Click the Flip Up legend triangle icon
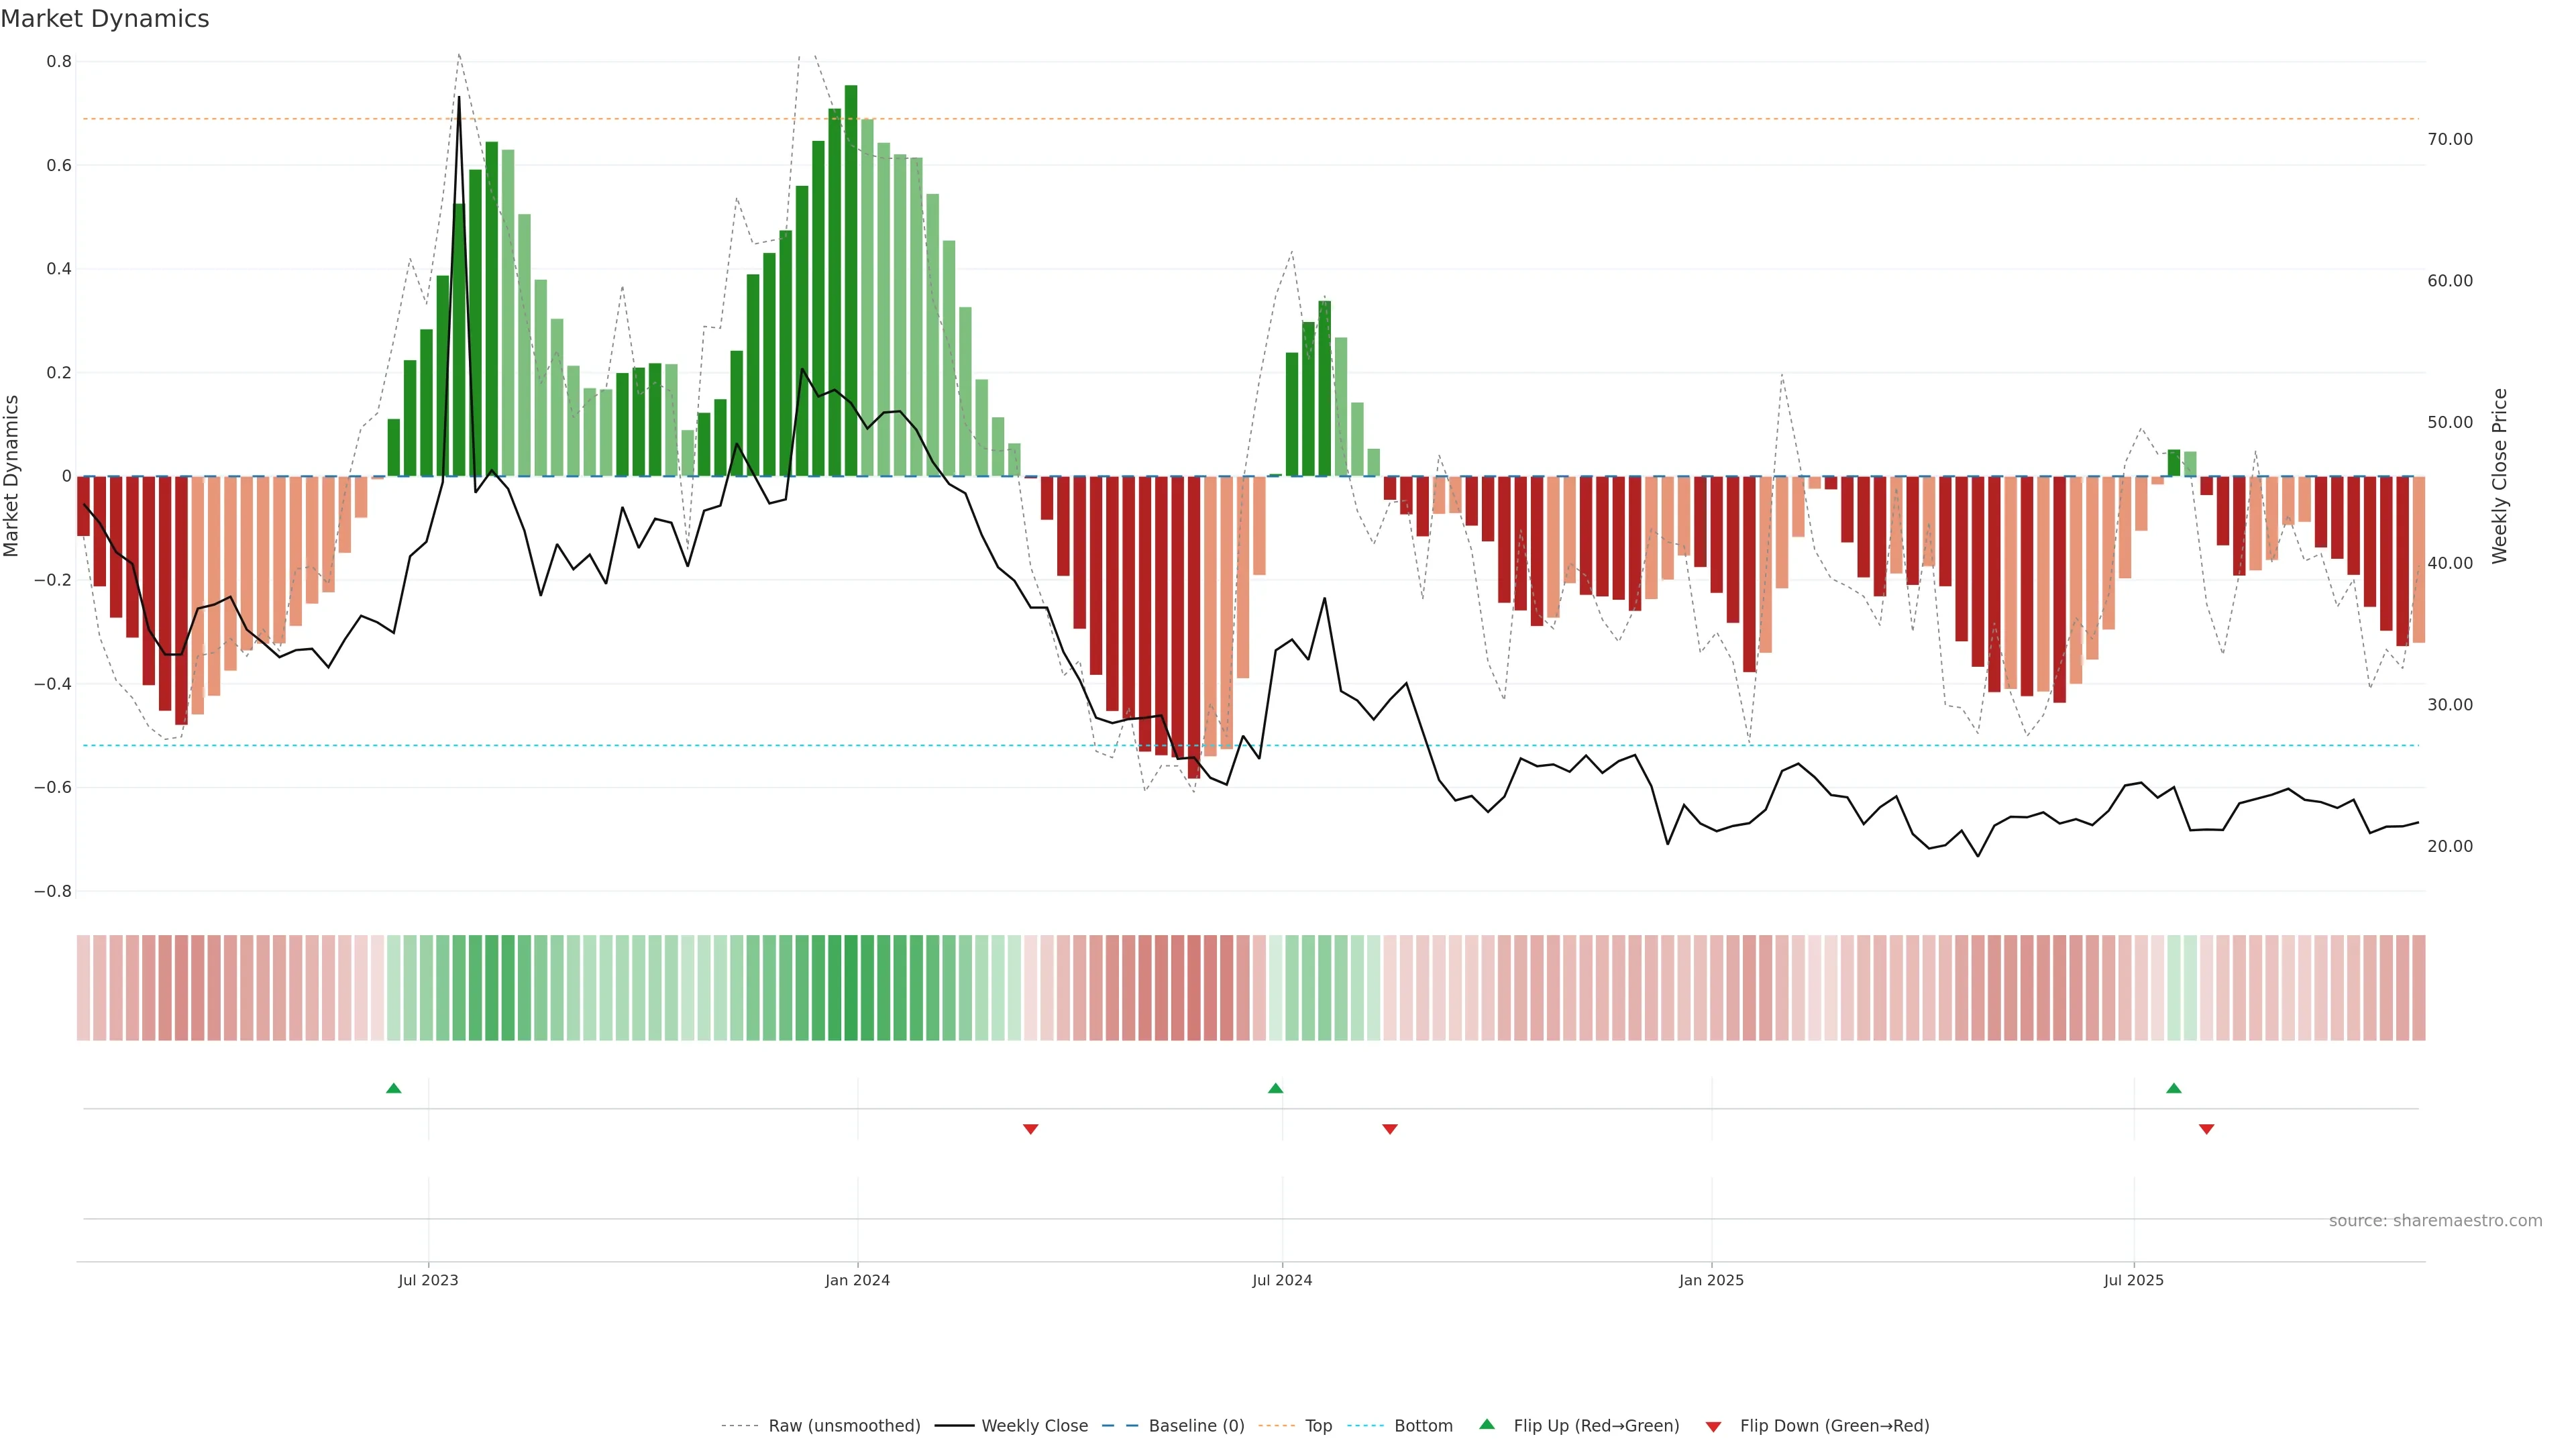The image size is (2576, 1449). coord(1486,1424)
